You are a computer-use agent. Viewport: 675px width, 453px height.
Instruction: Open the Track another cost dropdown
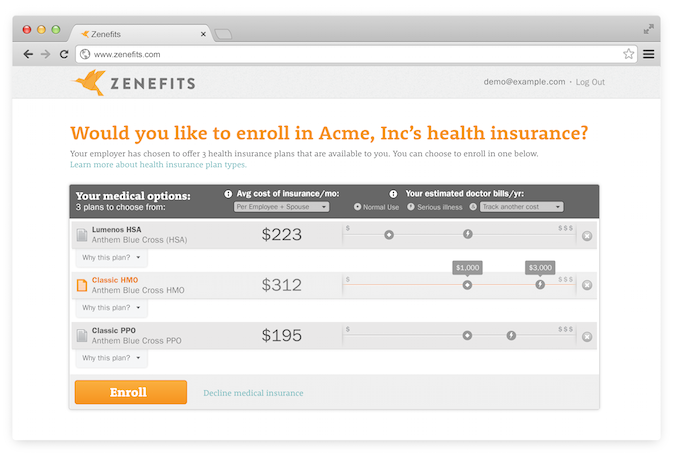(x=521, y=207)
